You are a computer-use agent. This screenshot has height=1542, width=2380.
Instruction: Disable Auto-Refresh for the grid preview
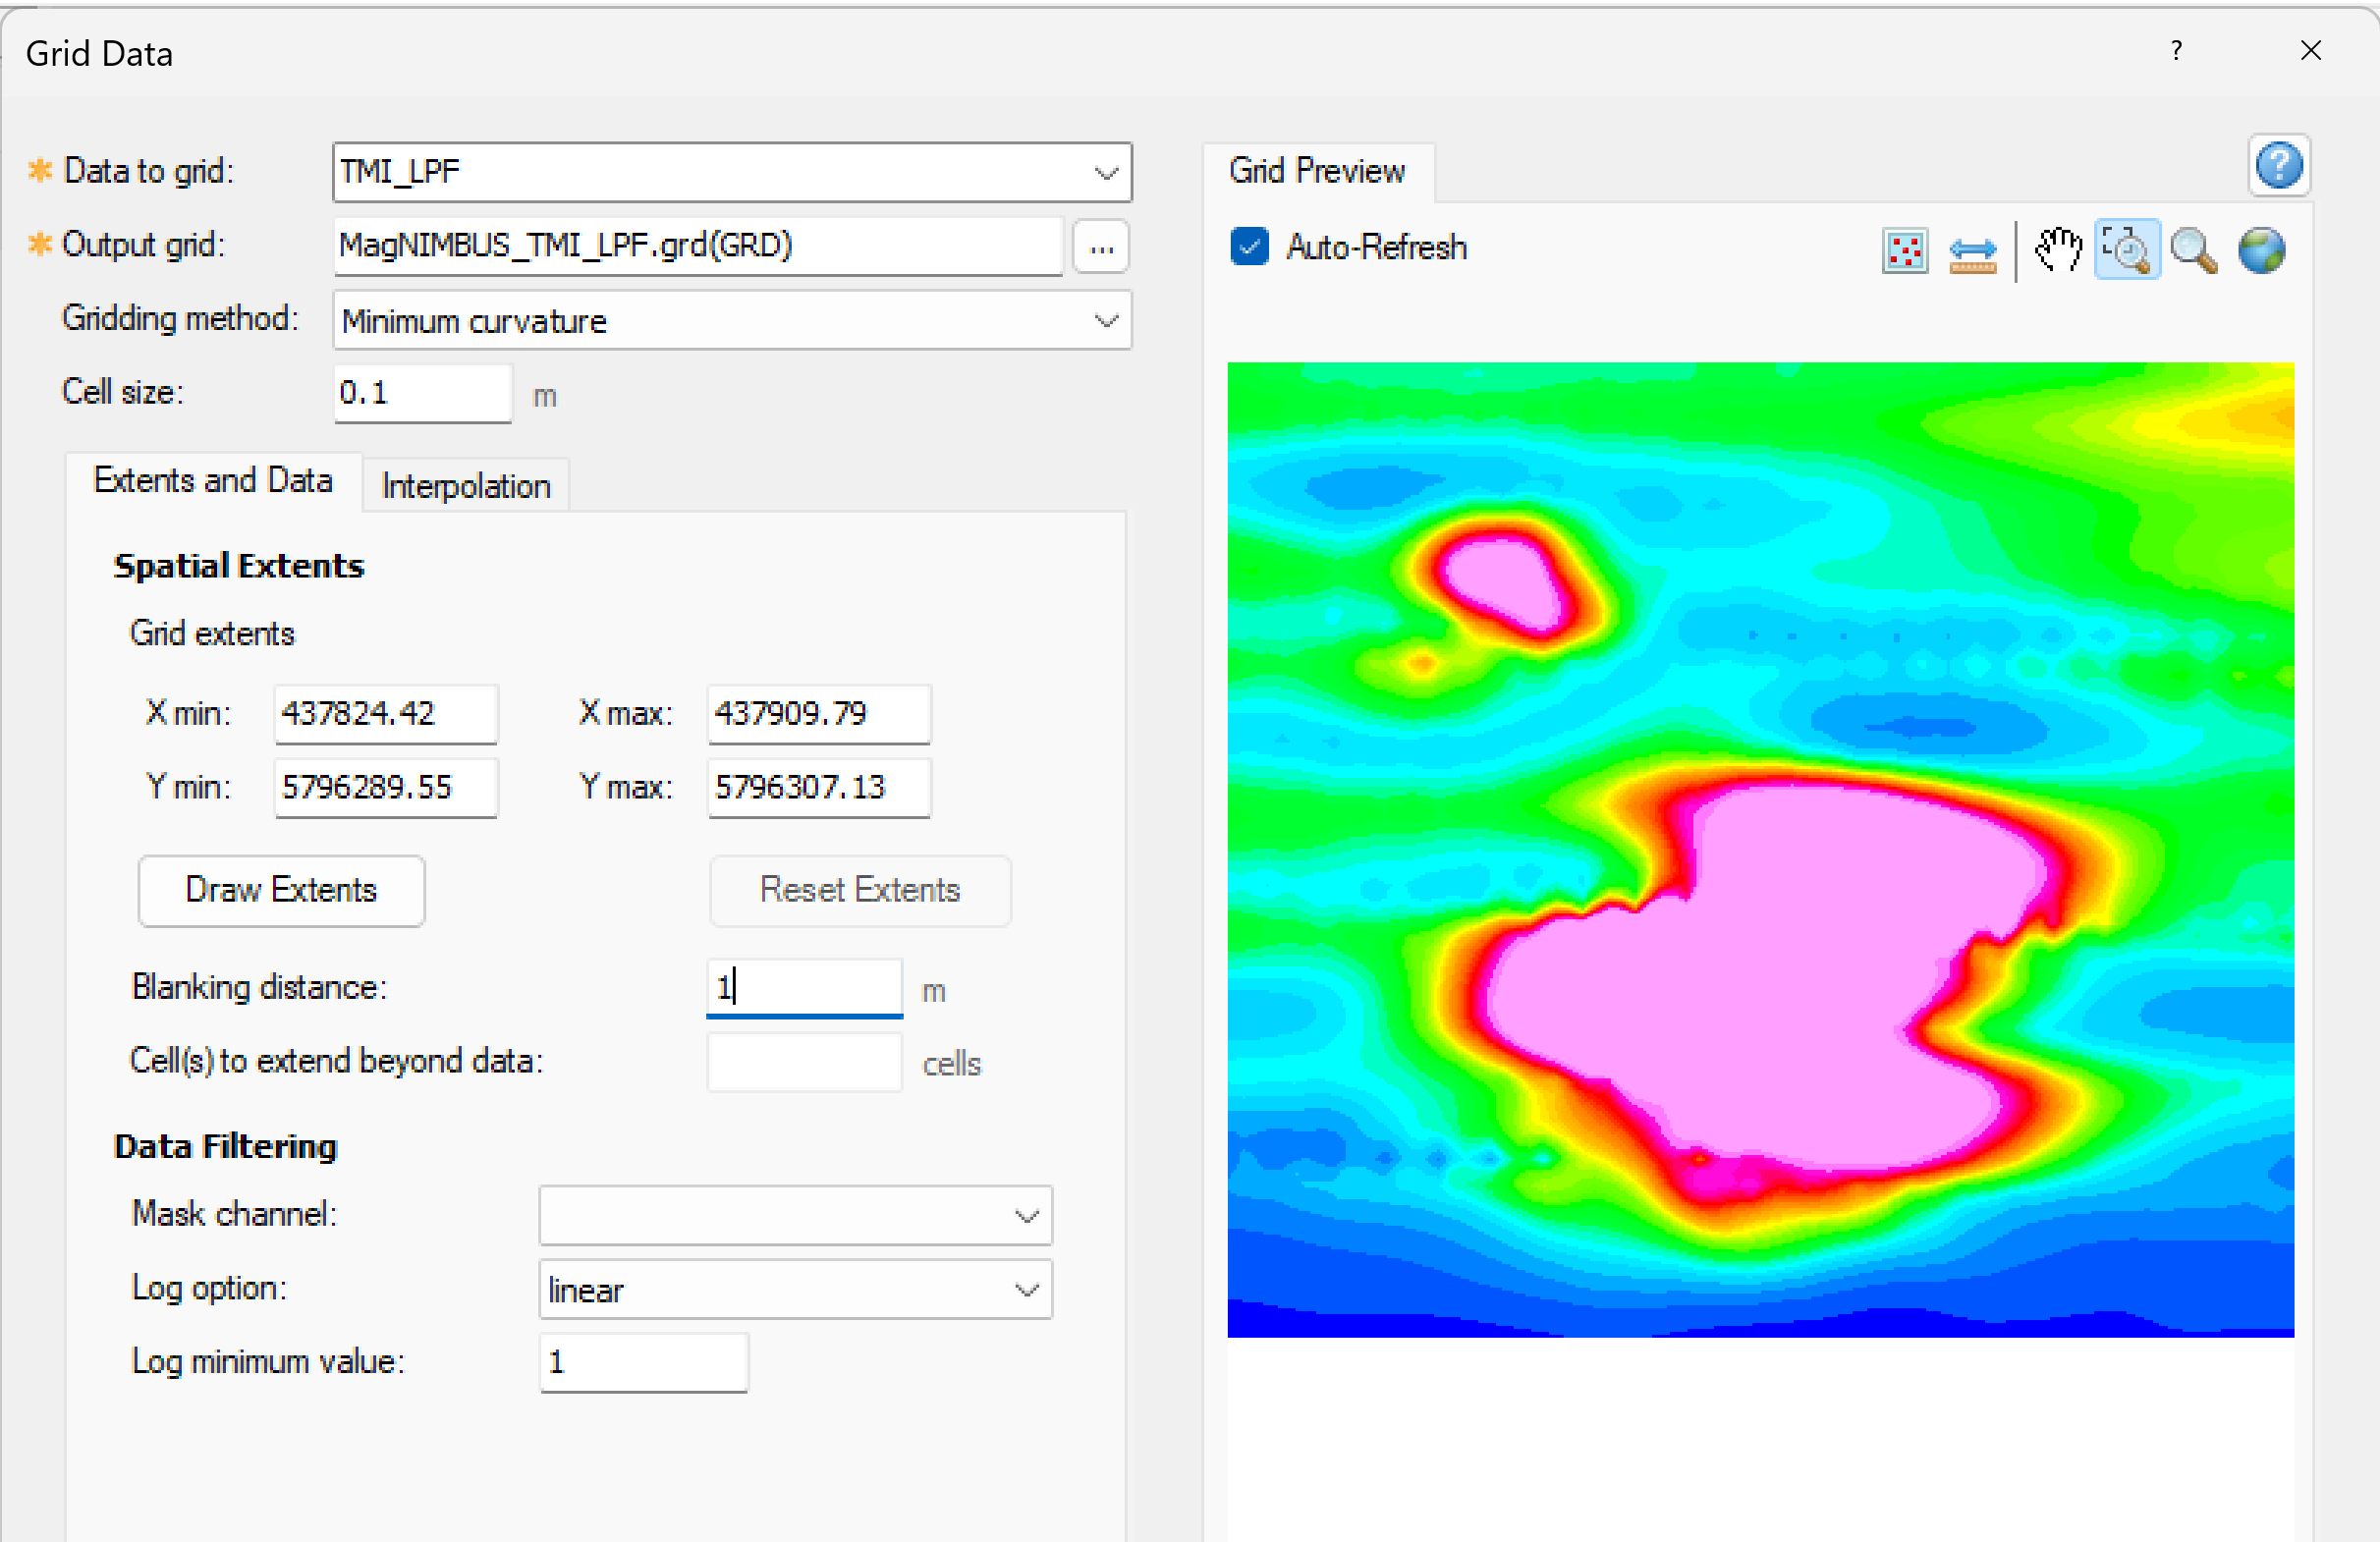click(x=1248, y=247)
